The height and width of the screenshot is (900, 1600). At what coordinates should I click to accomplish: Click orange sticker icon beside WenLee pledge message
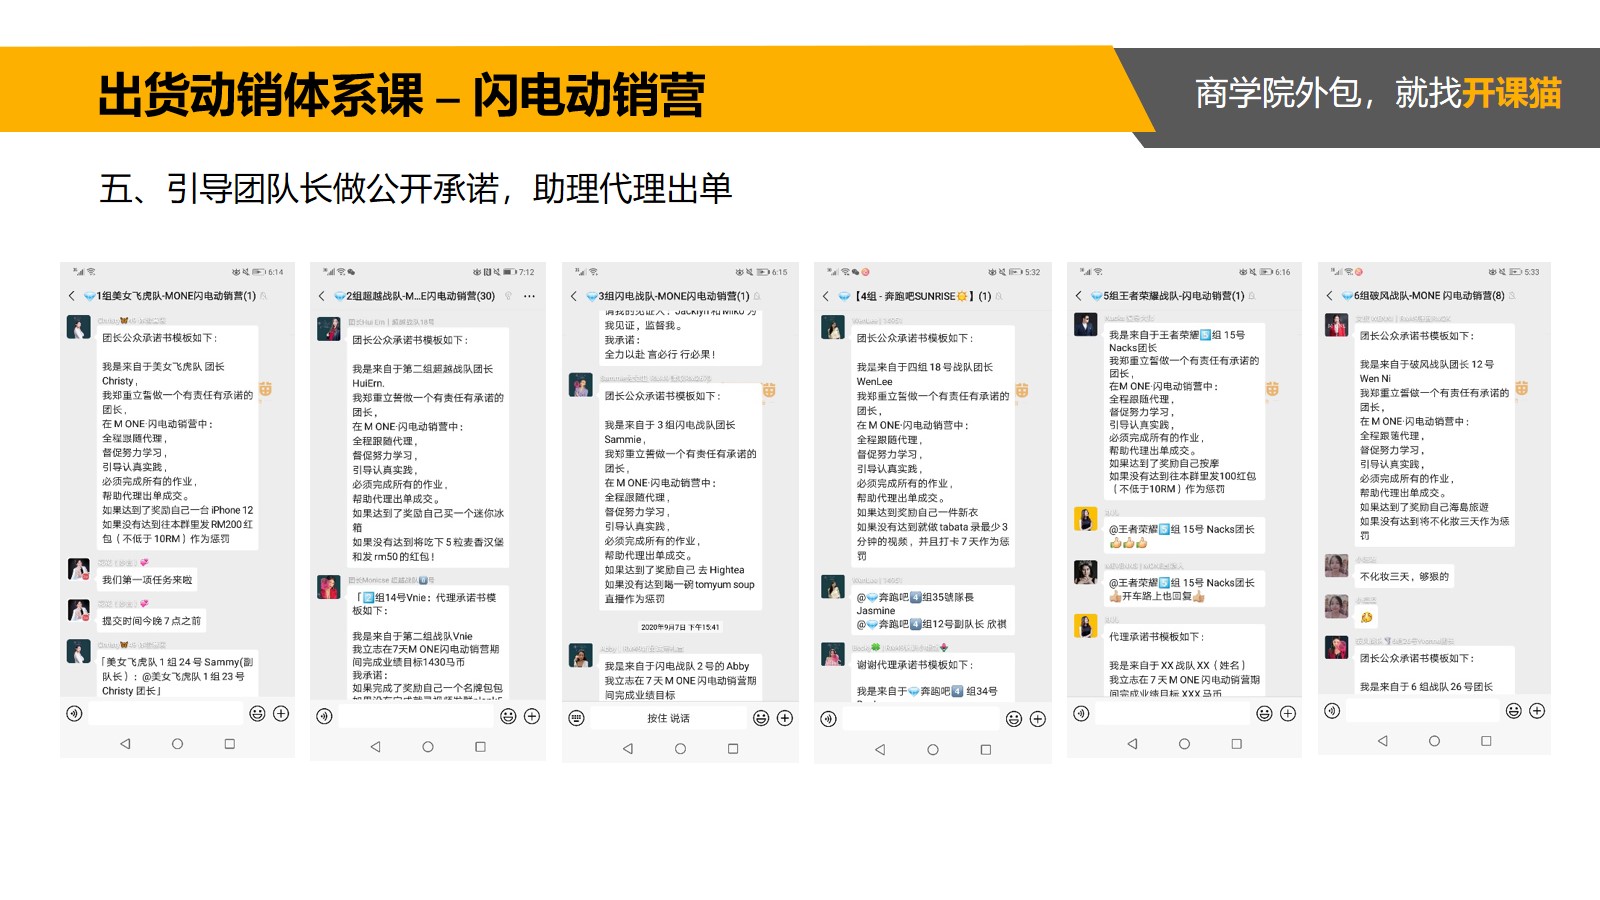[x=1022, y=391]
